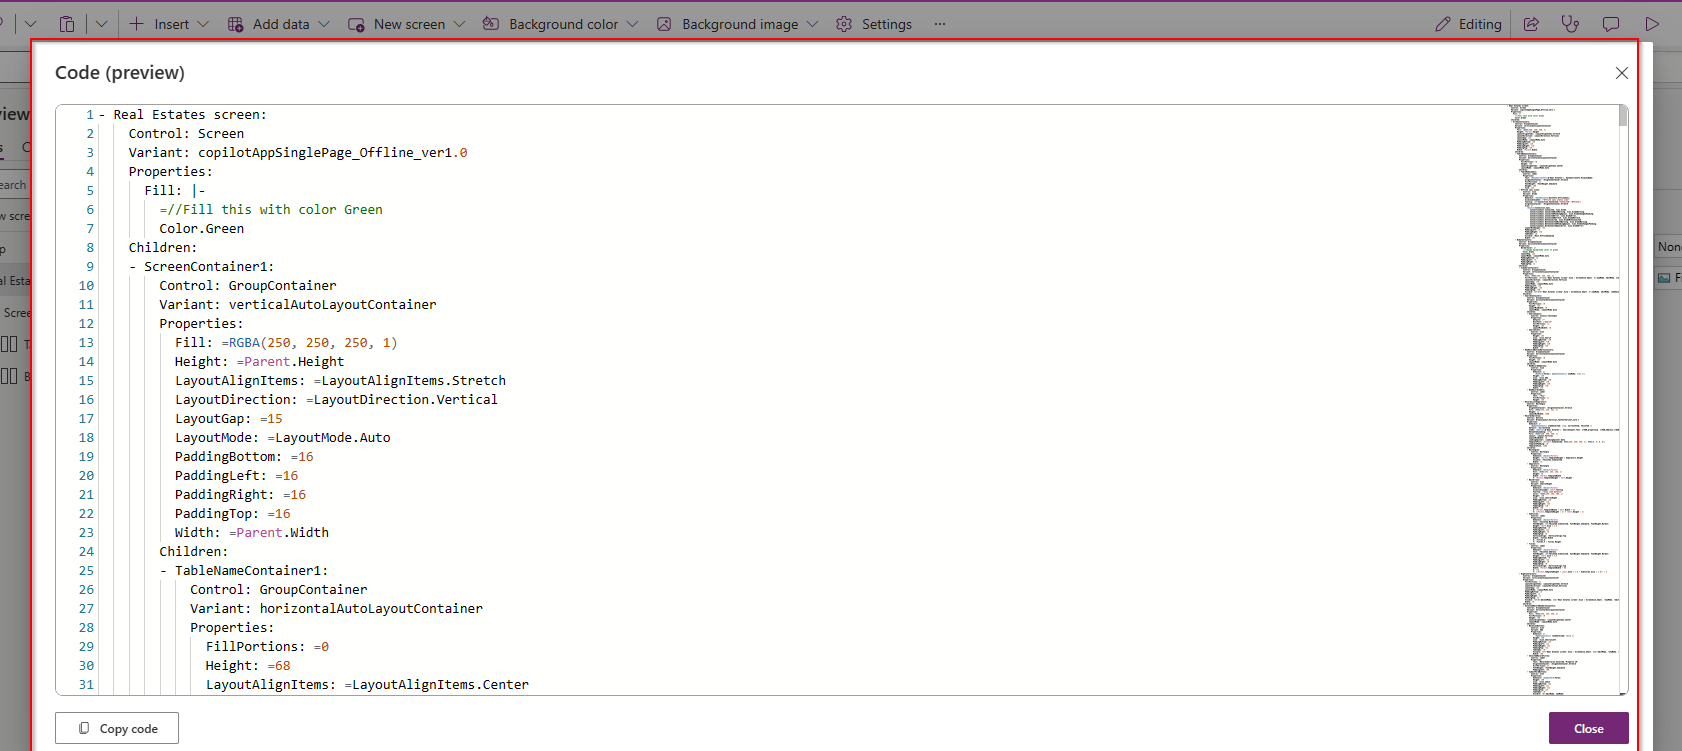Viewport: 1682px width, 751px height.
Task: Expand the Insert dropdown
Action: (x=170, y=24)
